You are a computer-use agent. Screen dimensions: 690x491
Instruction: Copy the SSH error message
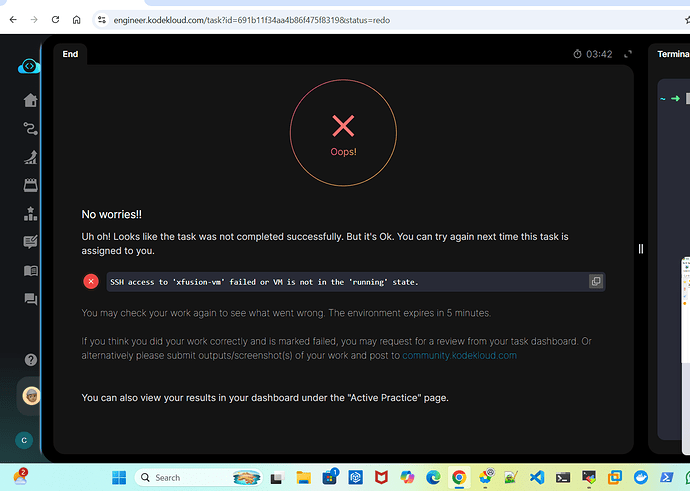click(596, 282)
